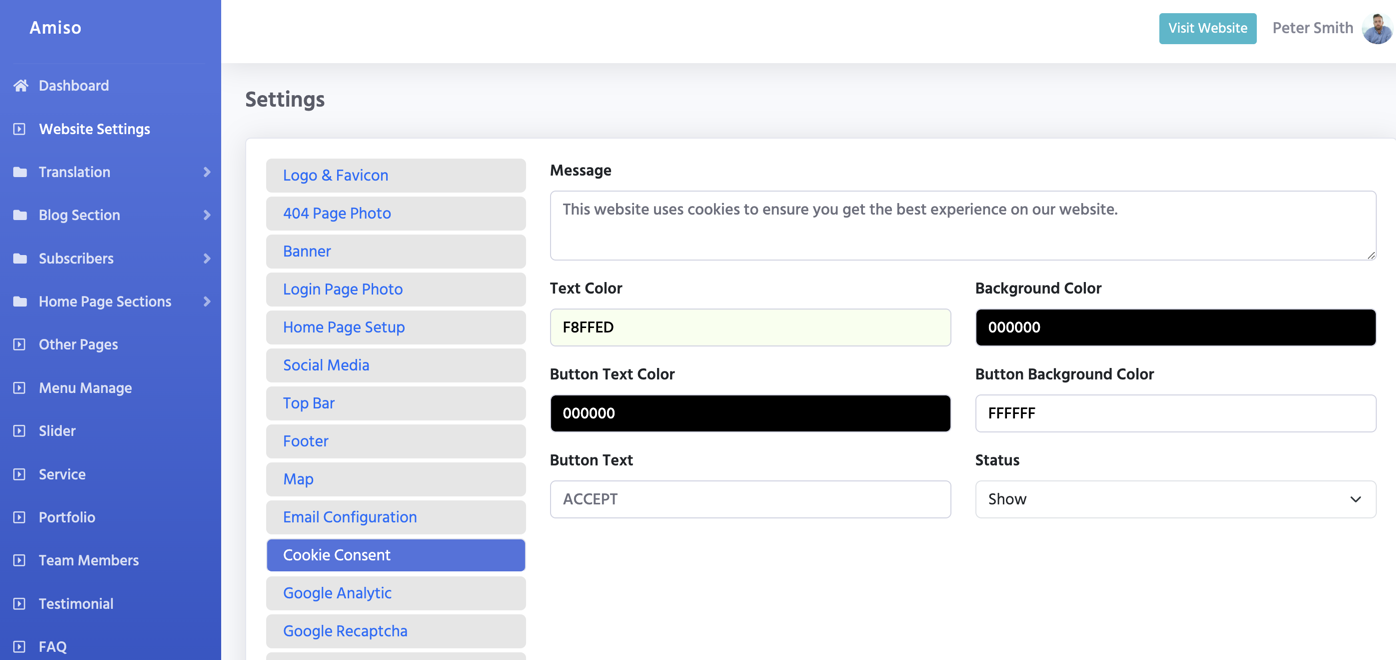Expand the Subscribers submenu chevron
This screenshot has width=1396, height=660.
(x=207, y=259)
